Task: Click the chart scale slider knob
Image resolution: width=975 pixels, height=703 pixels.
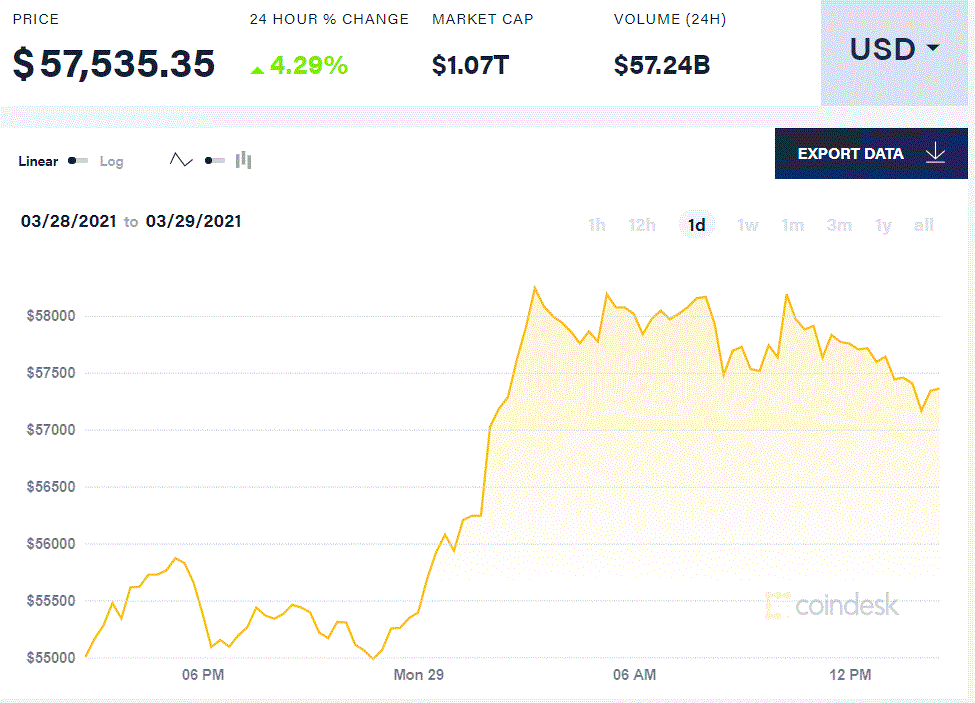Action: click(x=70, y=160)
